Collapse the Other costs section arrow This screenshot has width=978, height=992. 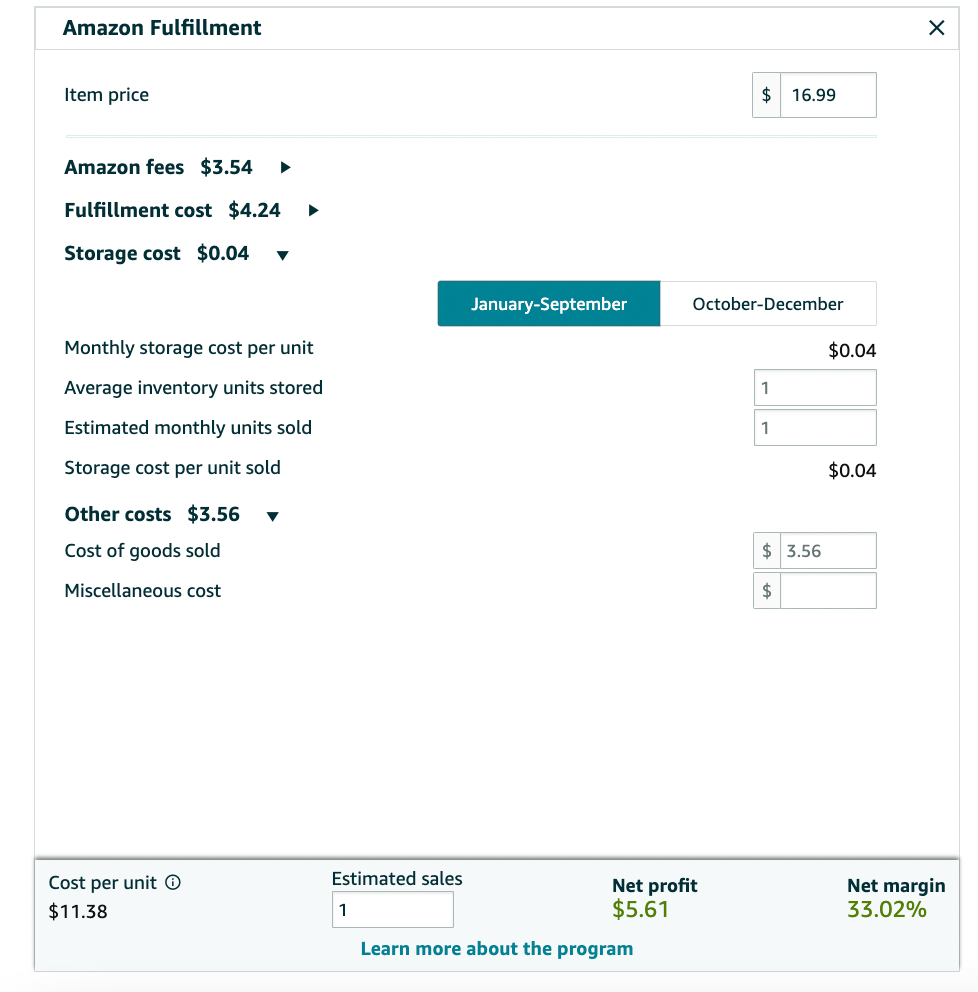pos(273,516)
